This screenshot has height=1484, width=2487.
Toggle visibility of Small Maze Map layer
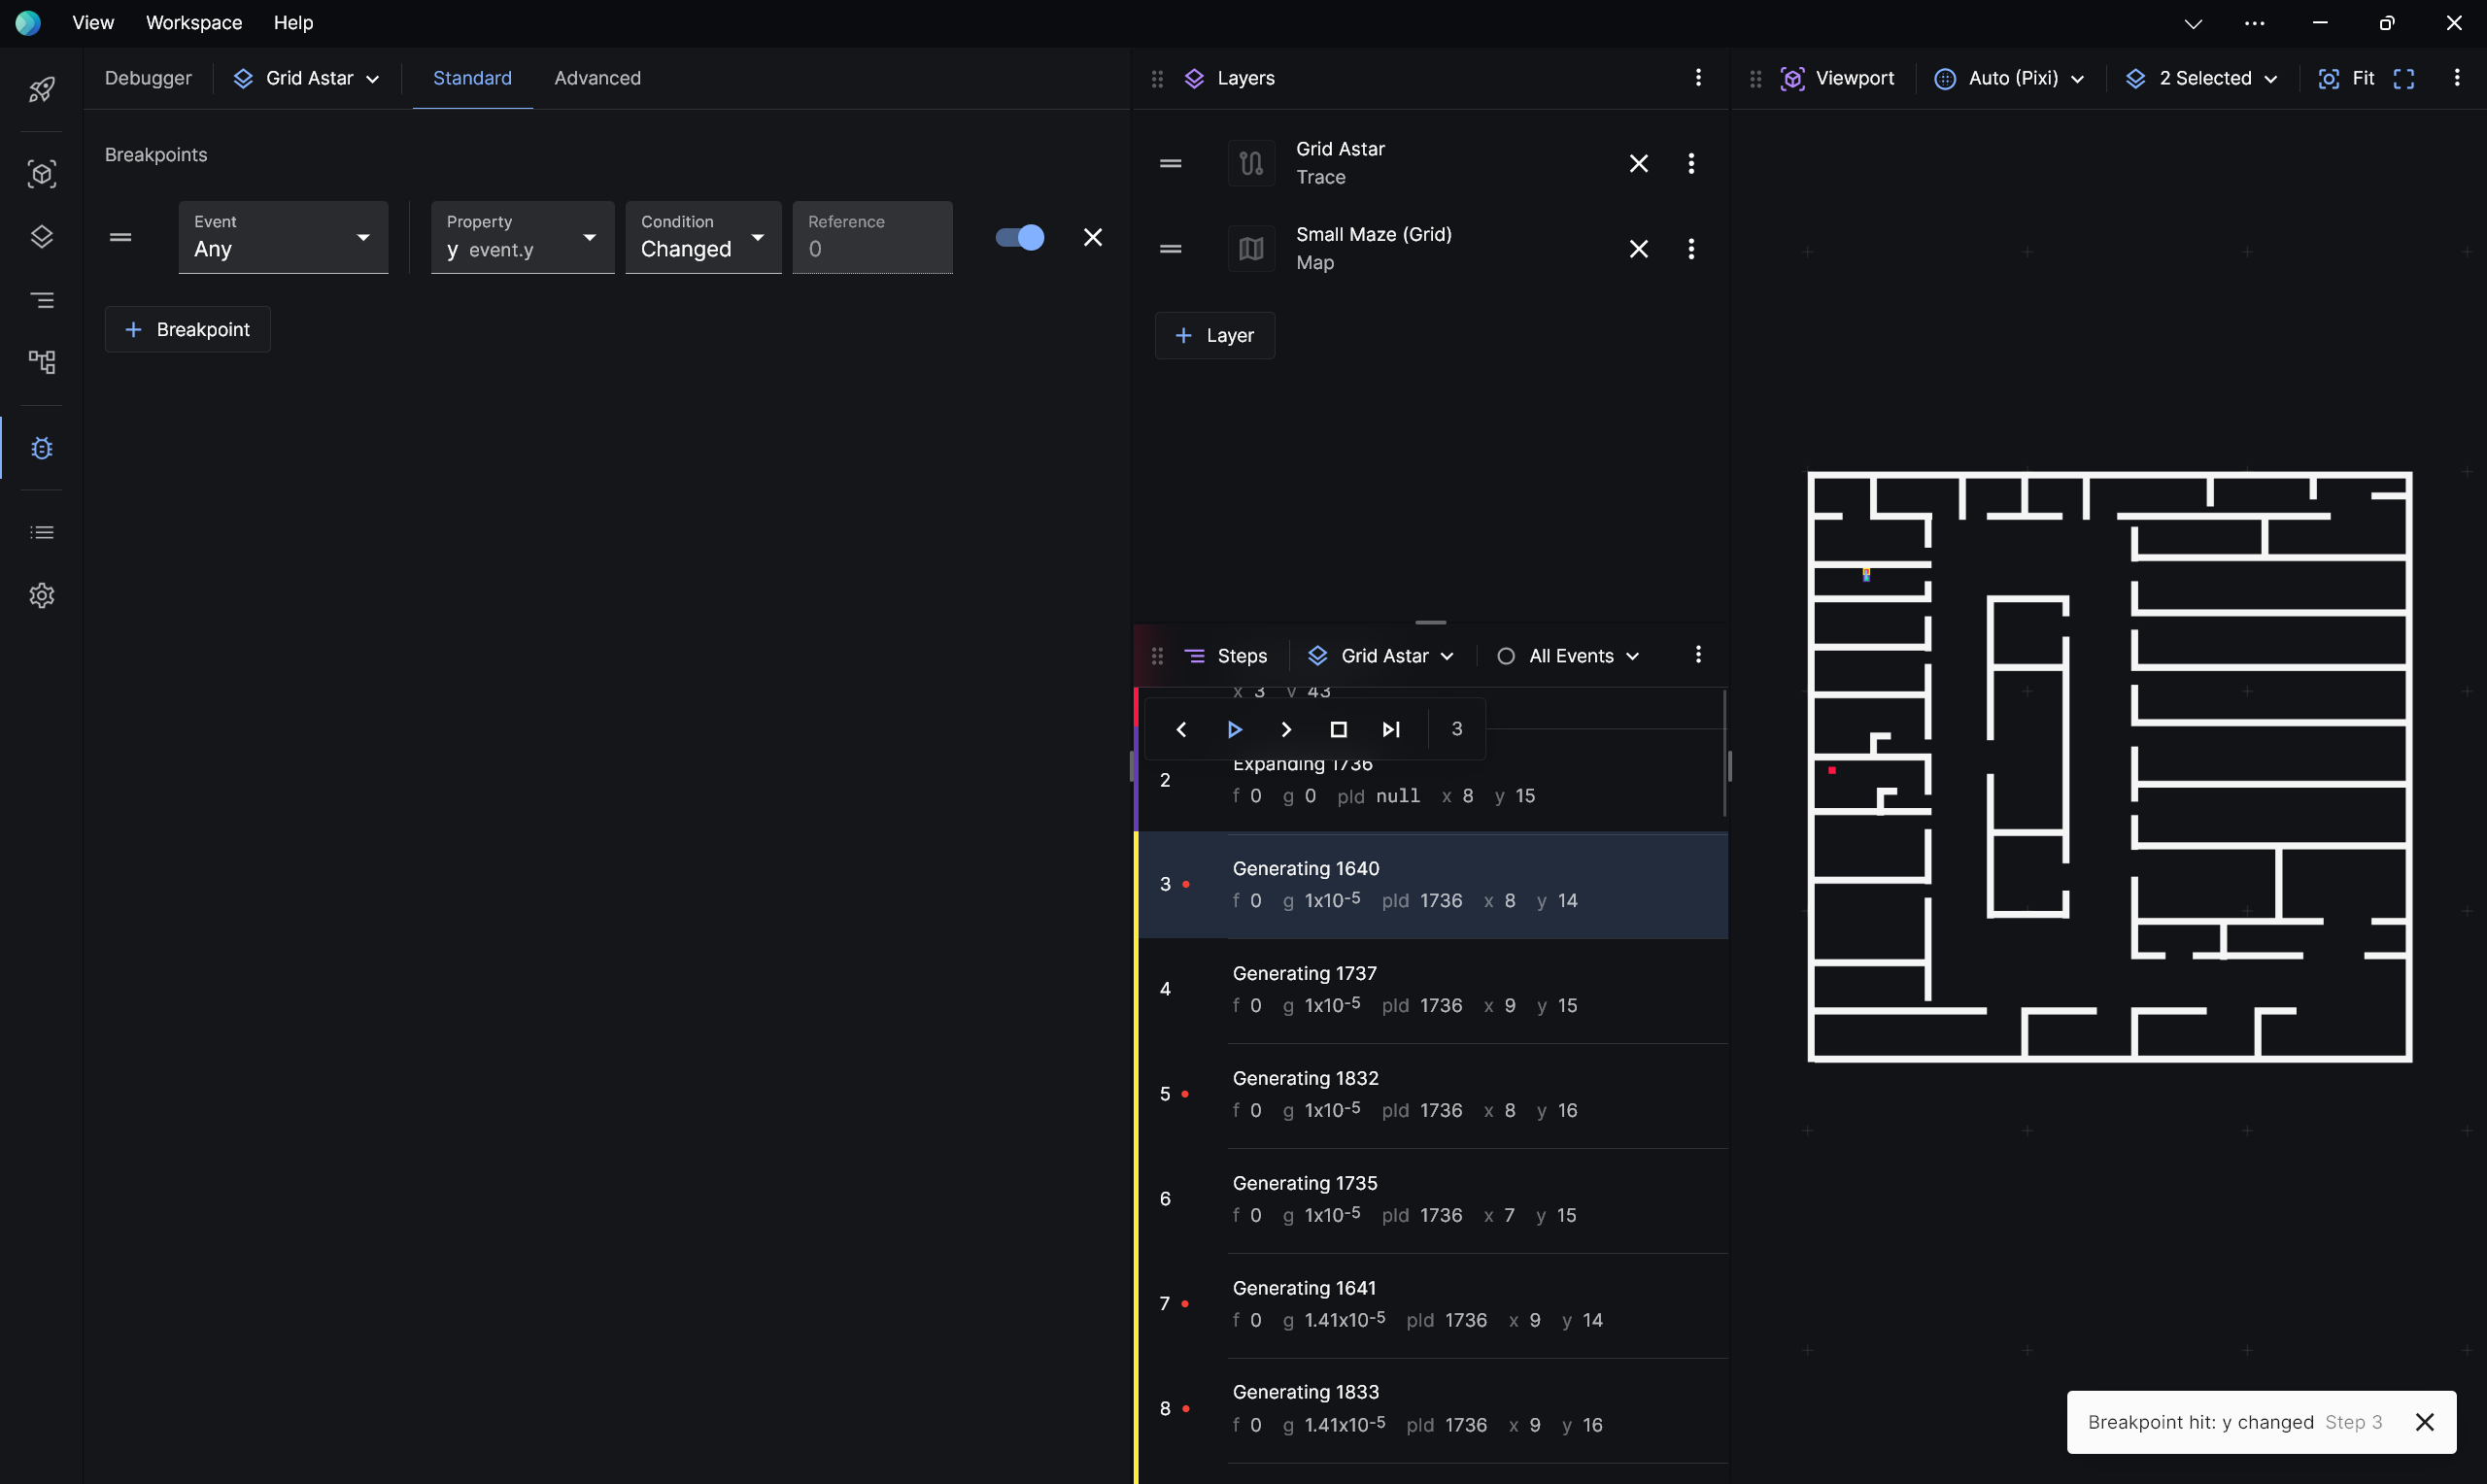coord(1250,248)
